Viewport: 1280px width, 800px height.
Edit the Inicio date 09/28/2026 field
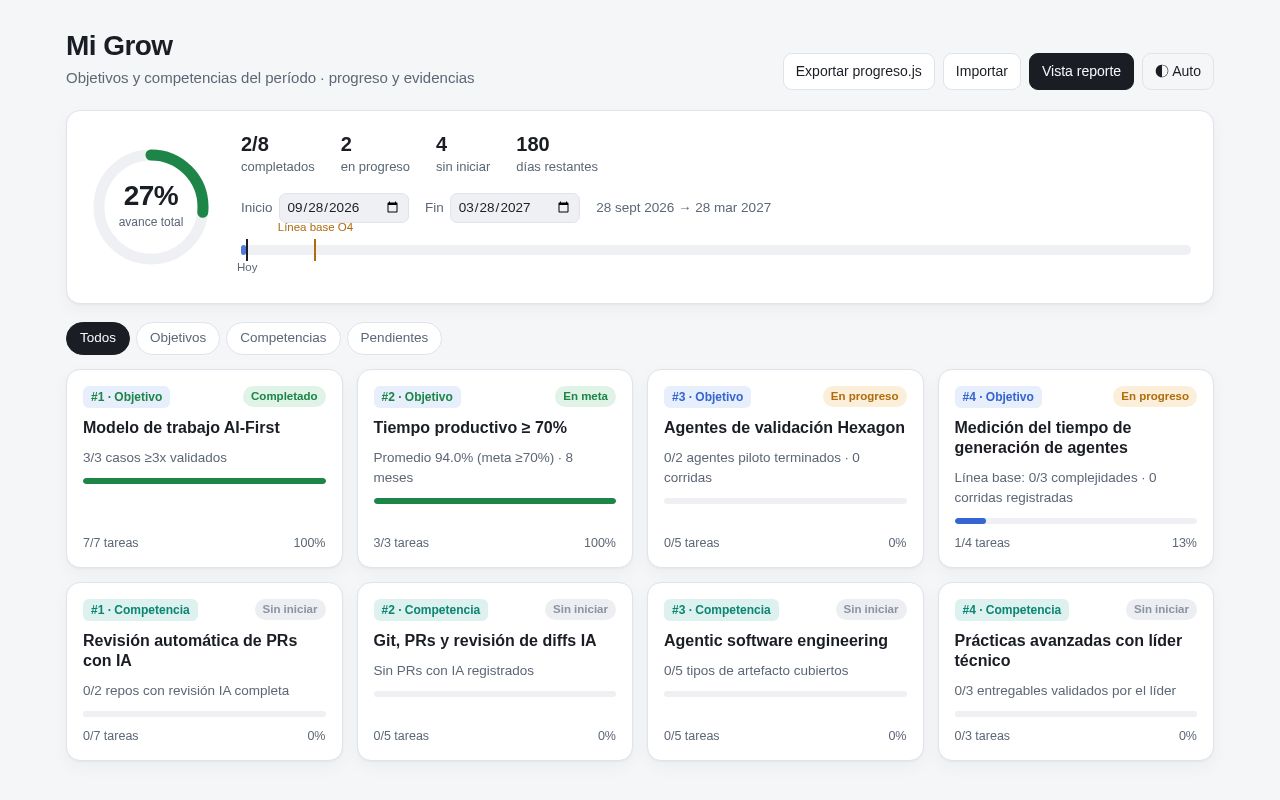click(x=344, y=208)
